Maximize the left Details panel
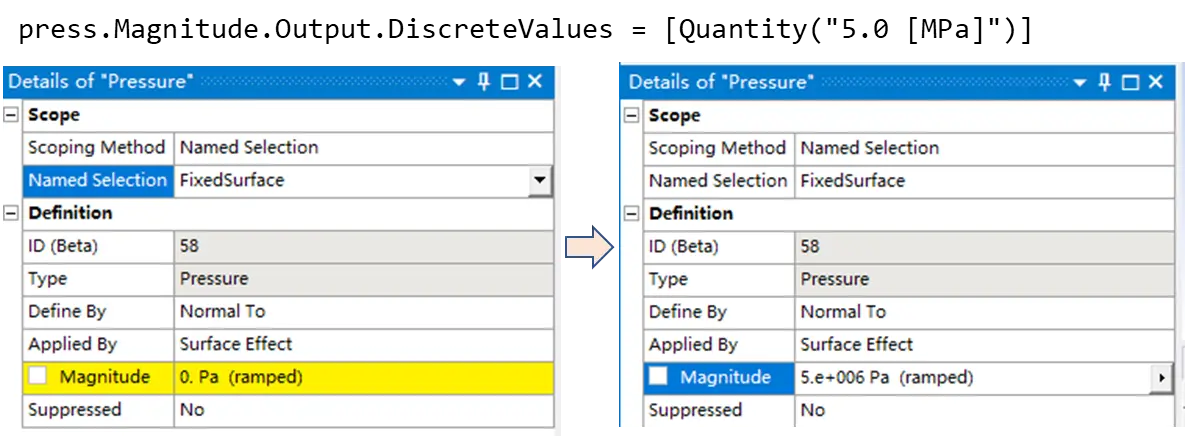 click(x=509, y=82)
